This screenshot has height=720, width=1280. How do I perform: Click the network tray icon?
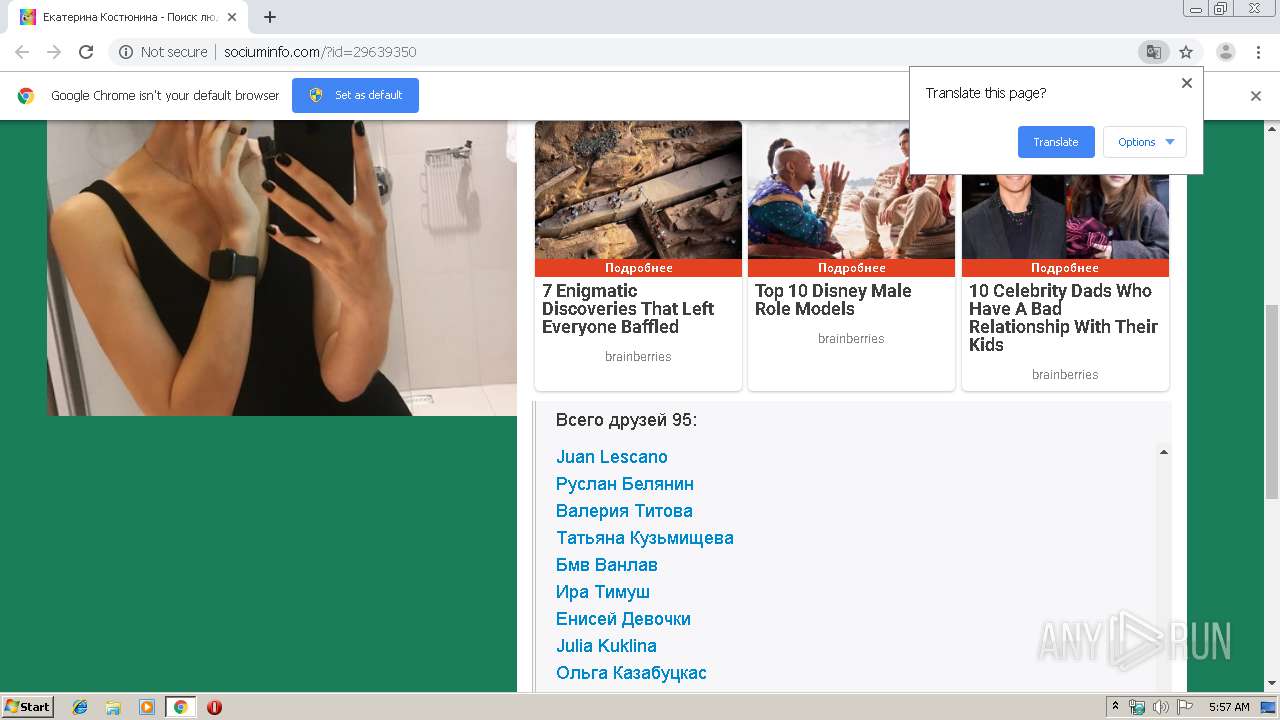[1137, 707]
